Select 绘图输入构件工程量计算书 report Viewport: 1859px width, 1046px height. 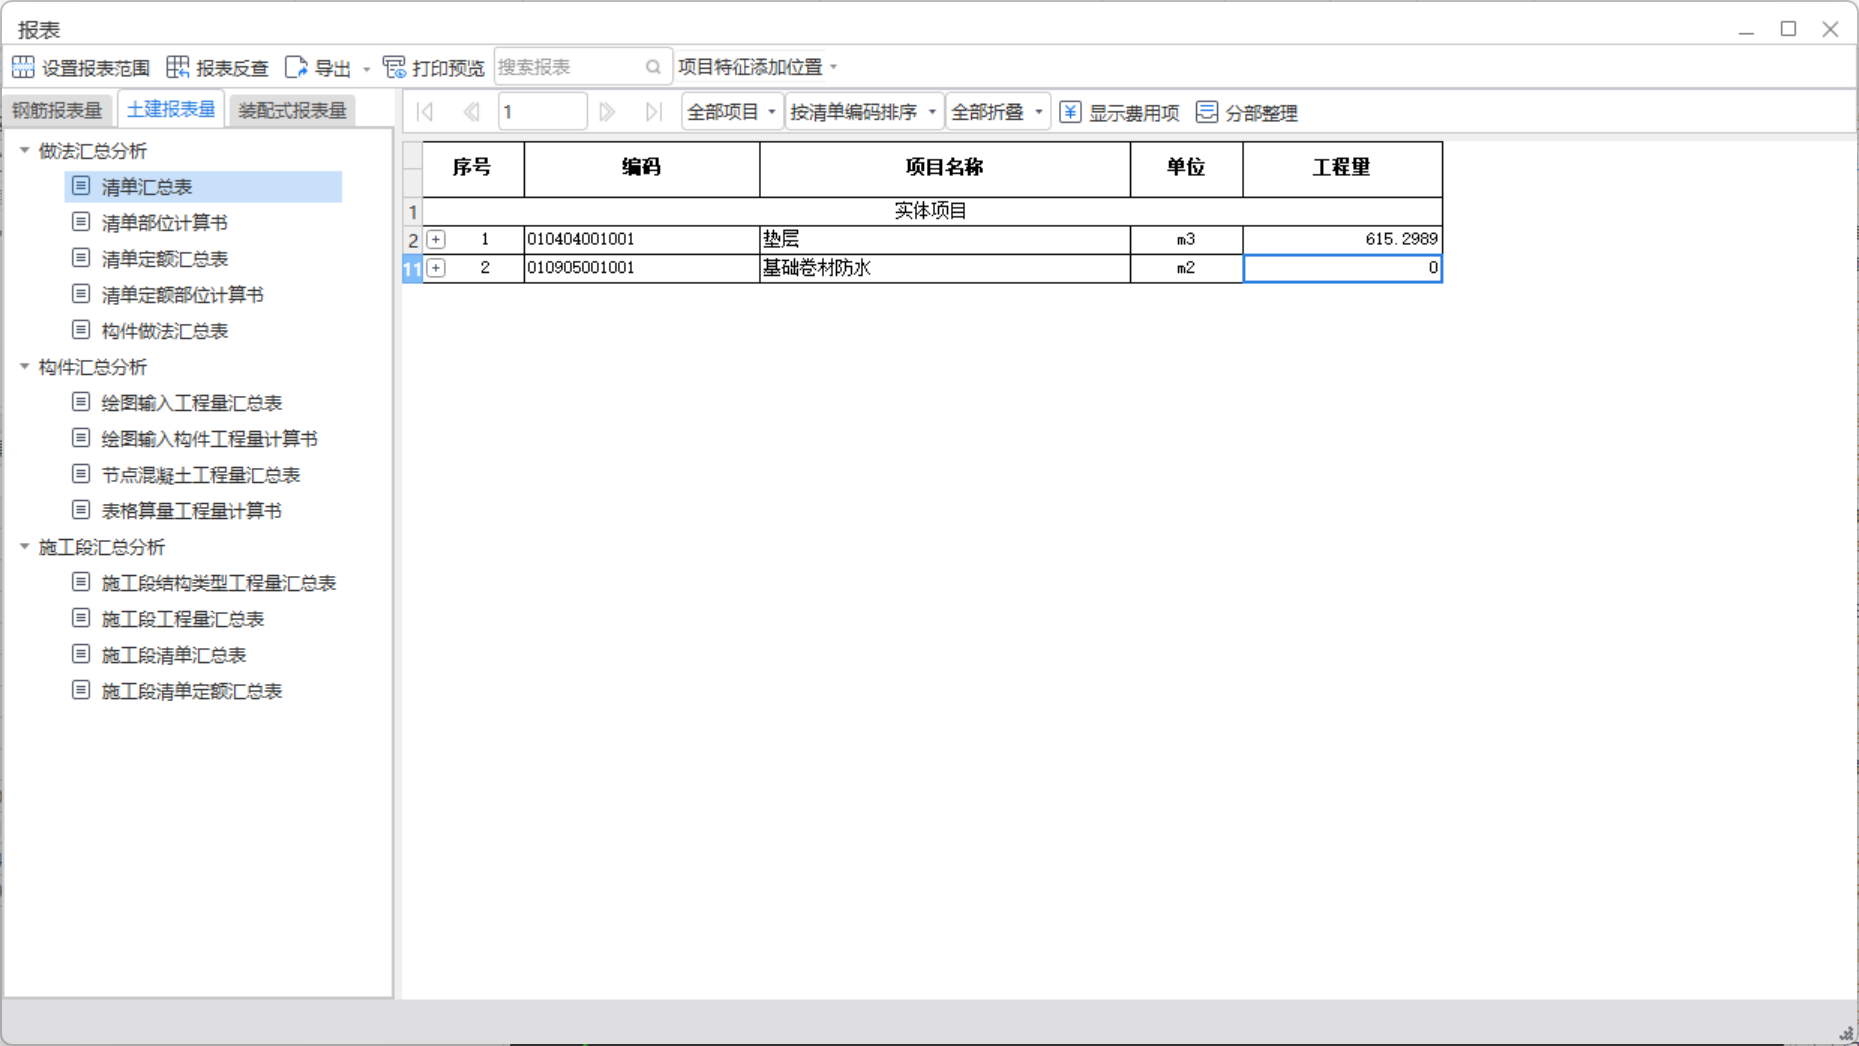[x=209, y=439]
